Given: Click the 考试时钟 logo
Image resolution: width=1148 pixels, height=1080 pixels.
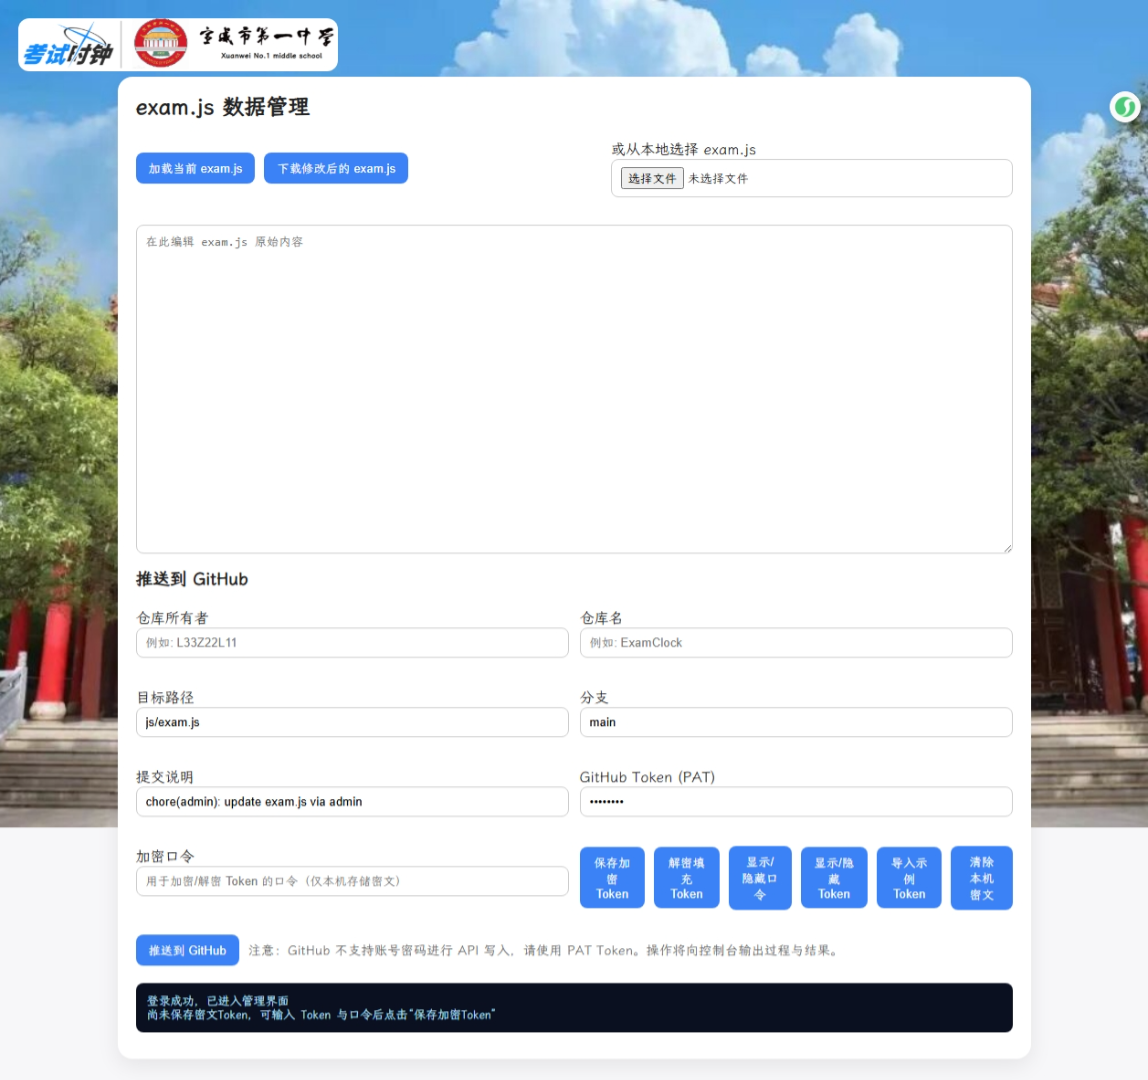Looking at the screenshot, I should (68, 46).
